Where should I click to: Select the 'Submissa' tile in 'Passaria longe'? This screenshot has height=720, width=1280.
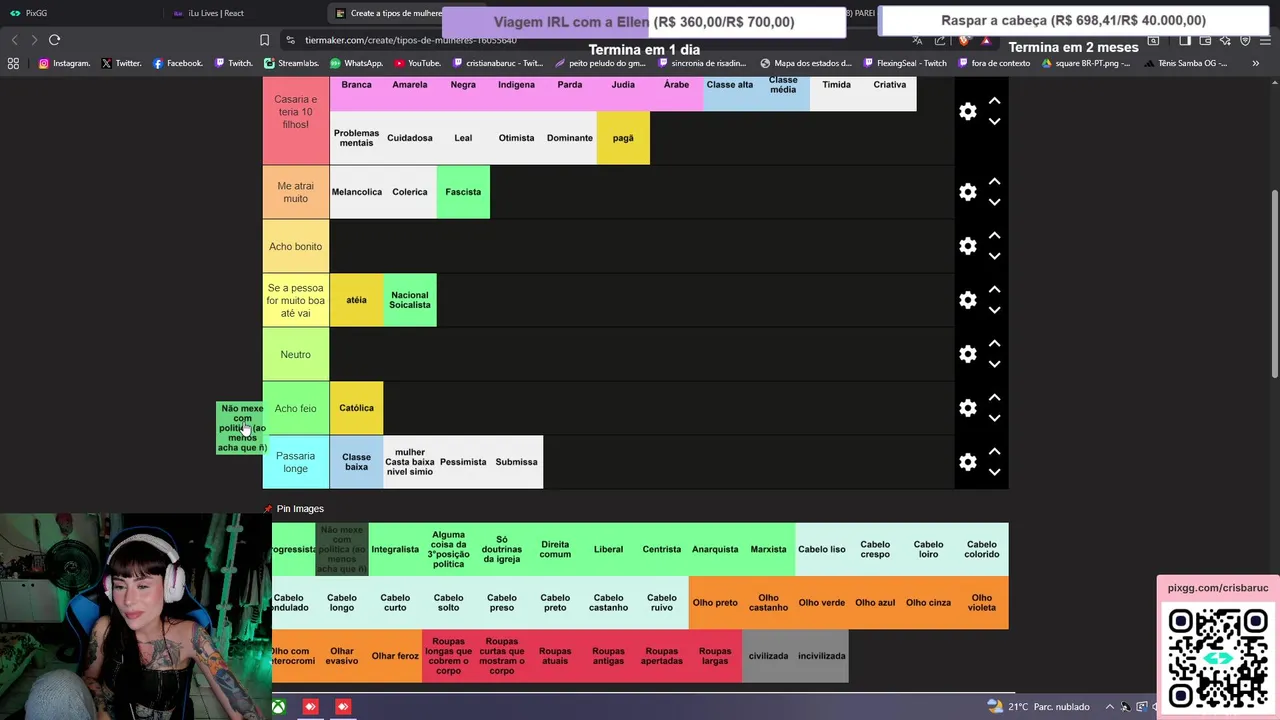coord(517,462)
